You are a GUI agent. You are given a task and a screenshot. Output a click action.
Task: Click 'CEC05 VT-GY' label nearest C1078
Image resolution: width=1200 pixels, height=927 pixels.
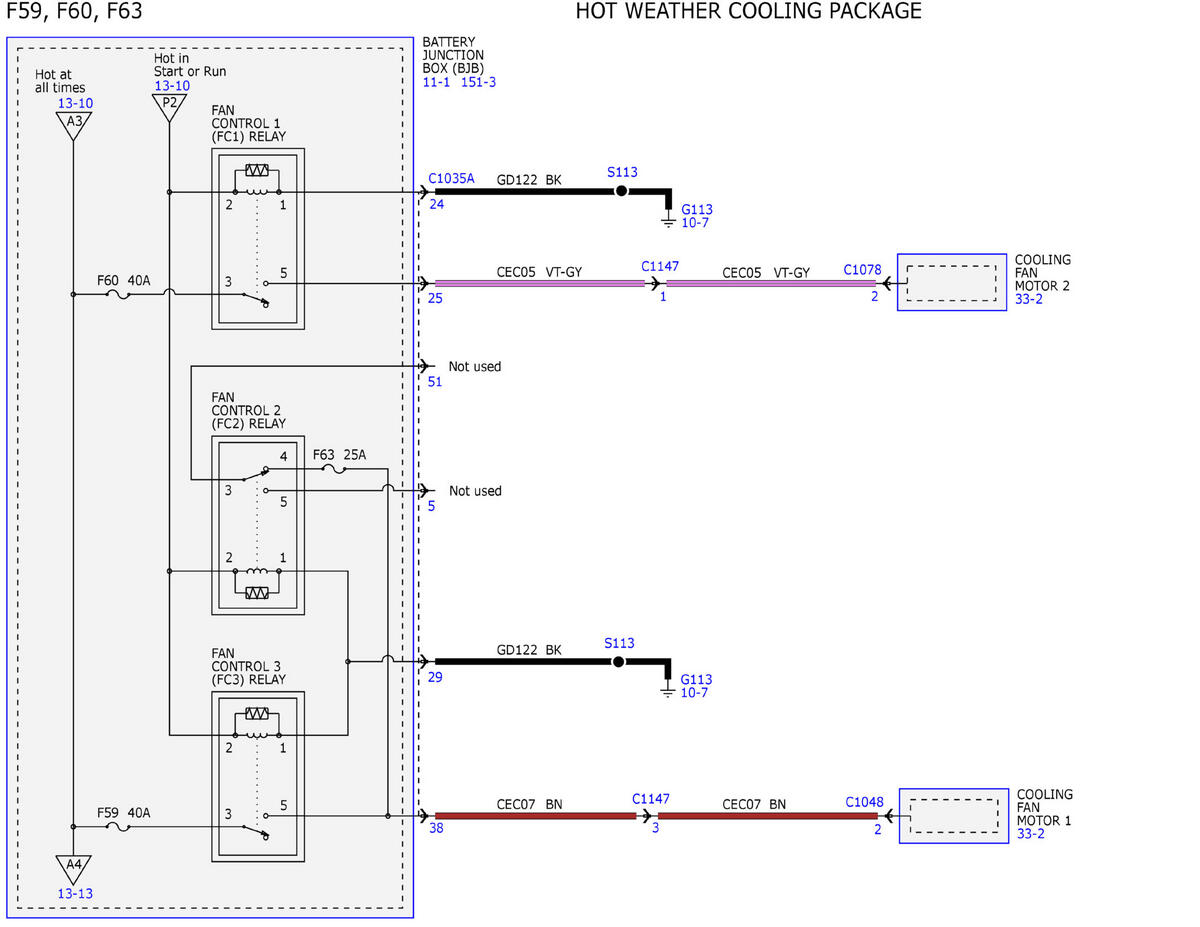[x=766, y=271]
